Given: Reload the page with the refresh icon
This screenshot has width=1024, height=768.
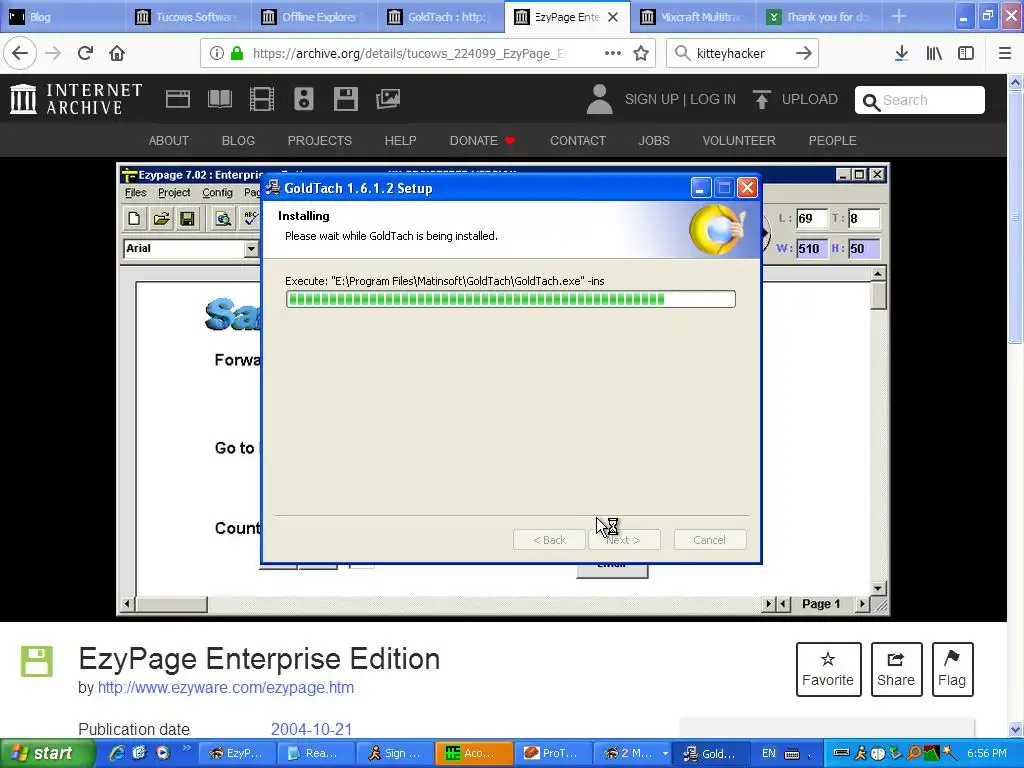Looking at the screenshot, I should pyautogui.click(x=85, y=53).
